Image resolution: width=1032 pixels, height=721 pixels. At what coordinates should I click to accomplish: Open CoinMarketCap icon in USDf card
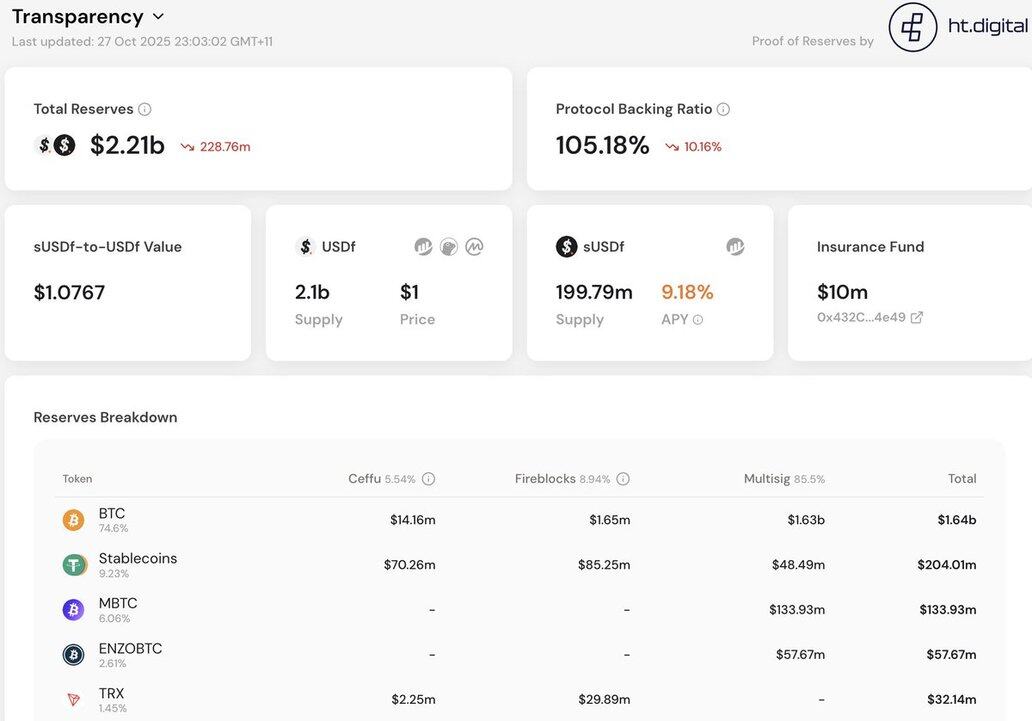pyautogui.click(x=474, y=247)
